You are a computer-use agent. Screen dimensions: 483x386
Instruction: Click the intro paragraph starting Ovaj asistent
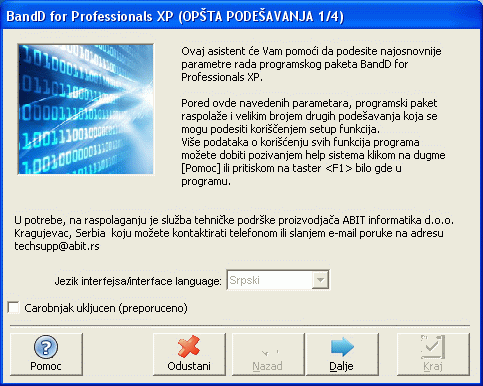click(x=311, y=64)
